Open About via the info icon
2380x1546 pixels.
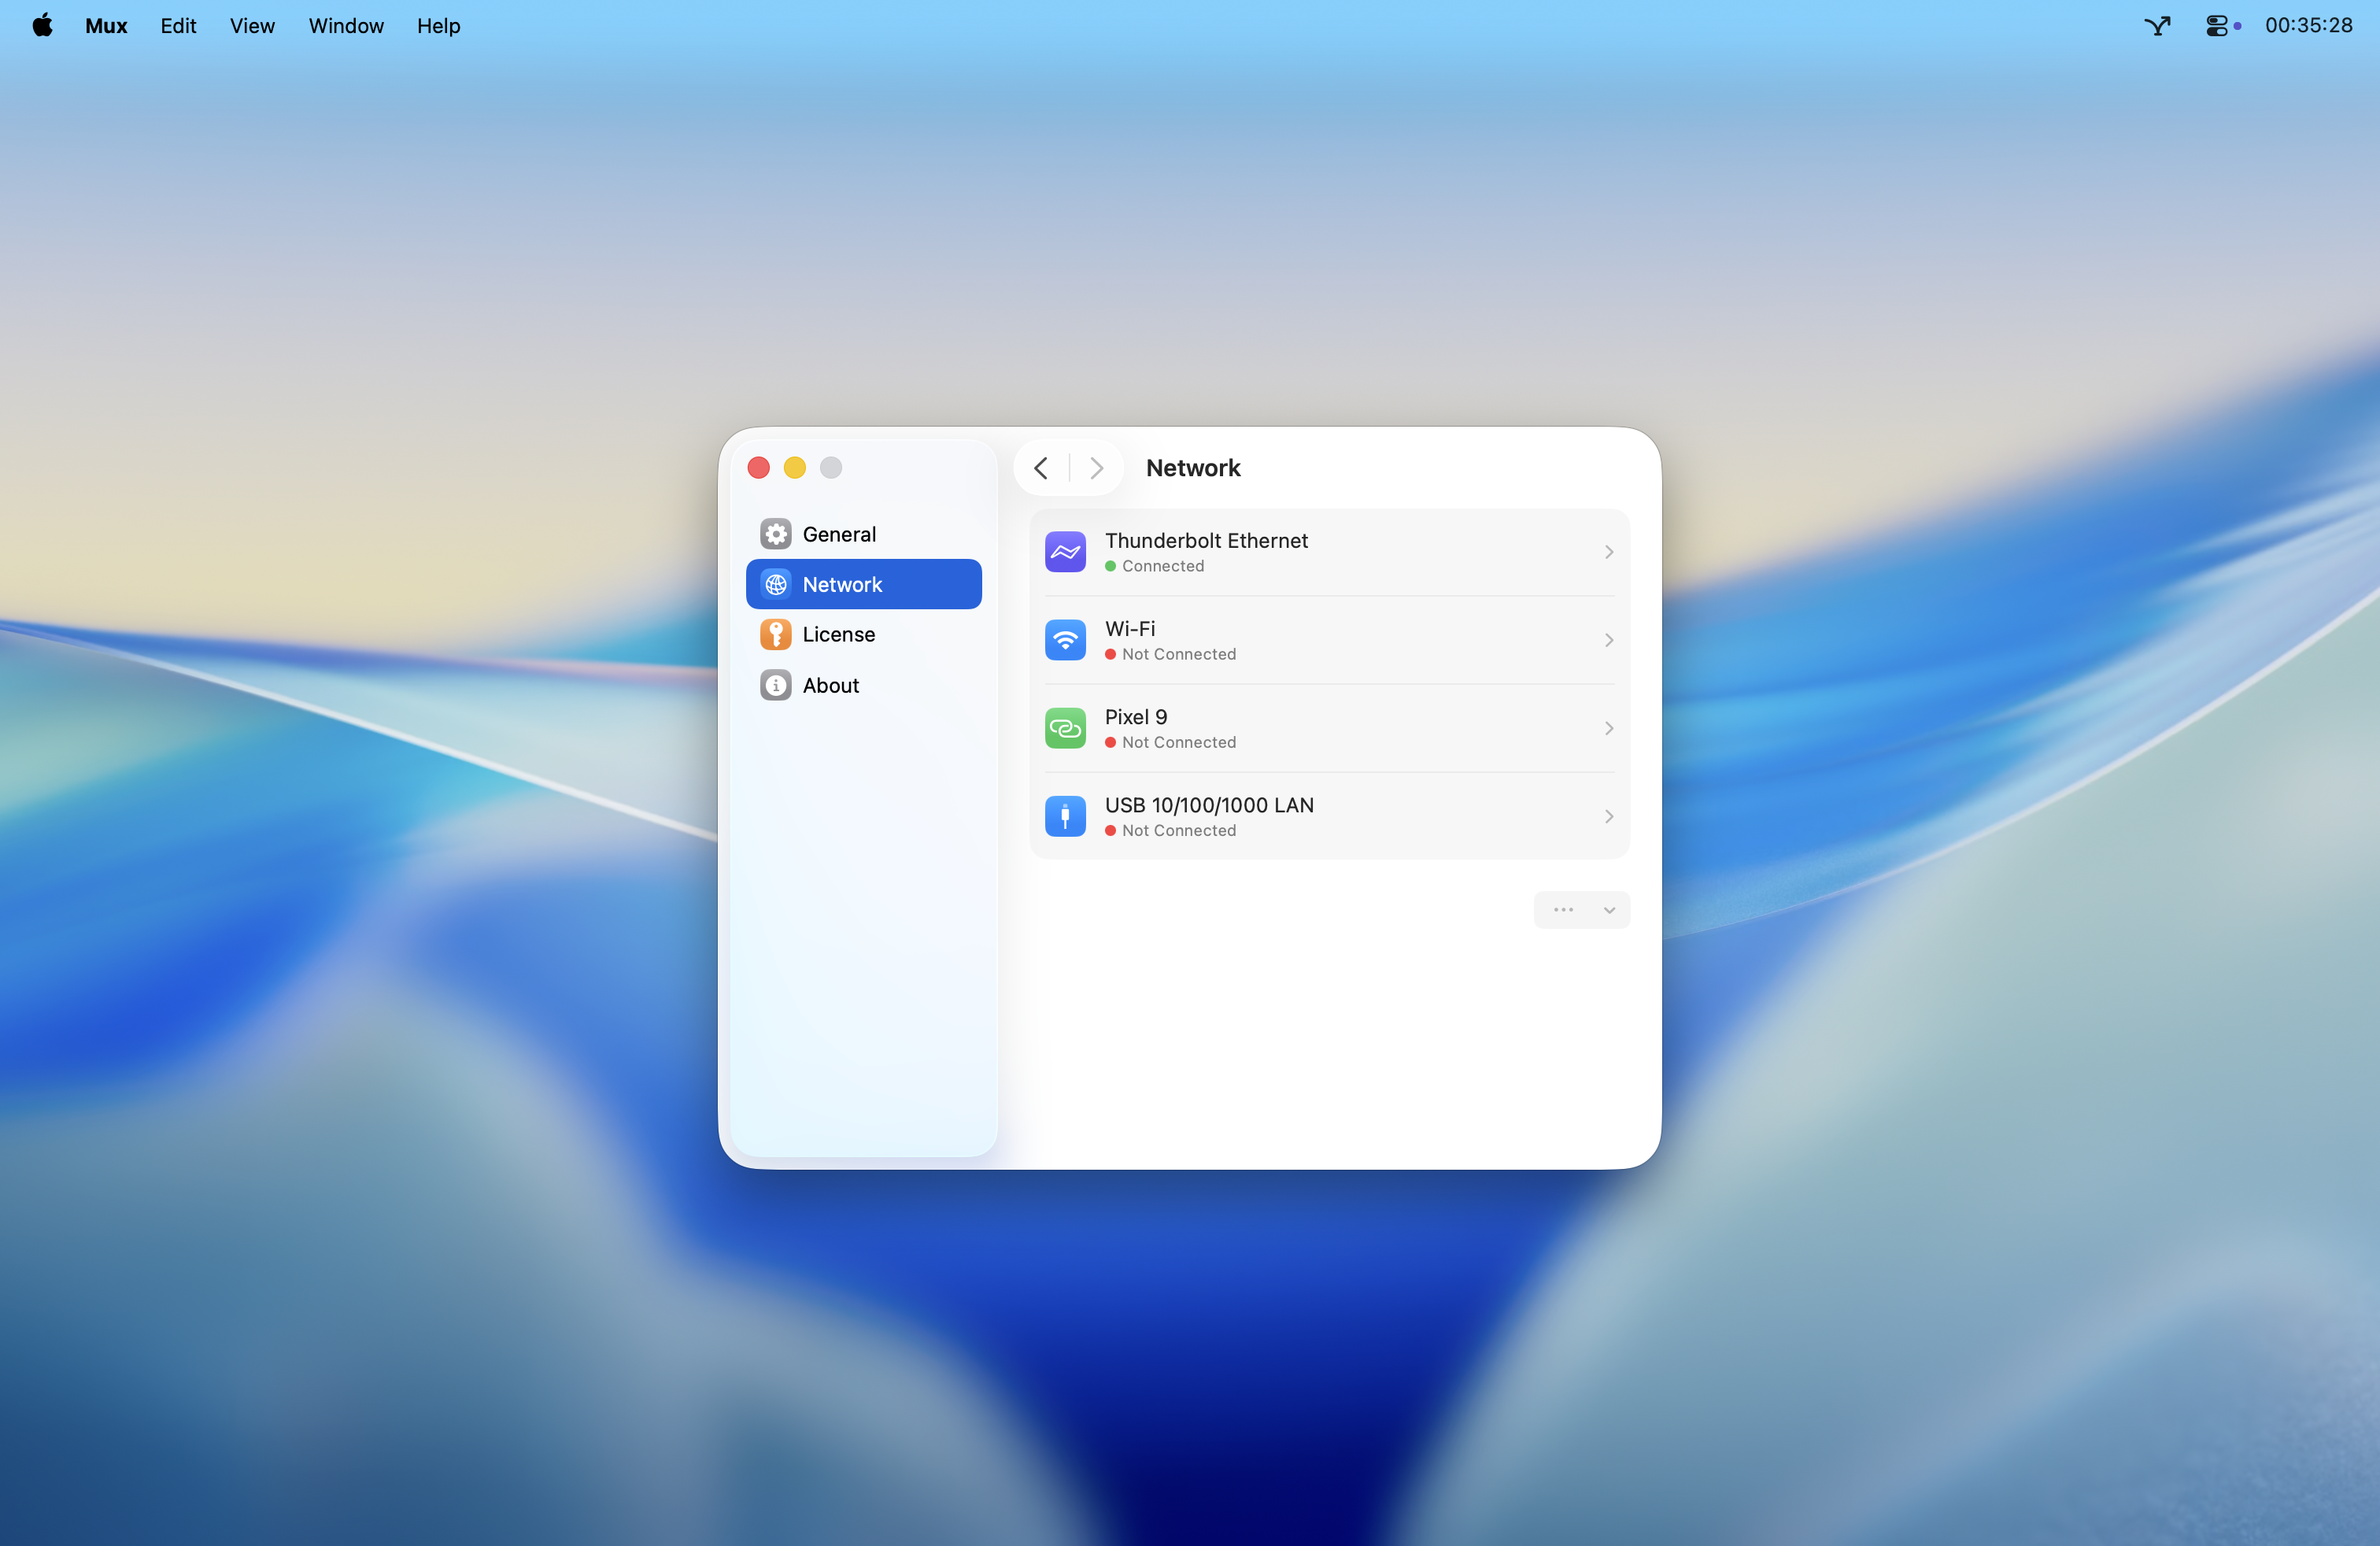pyautogui.click(x=776, y=685)
